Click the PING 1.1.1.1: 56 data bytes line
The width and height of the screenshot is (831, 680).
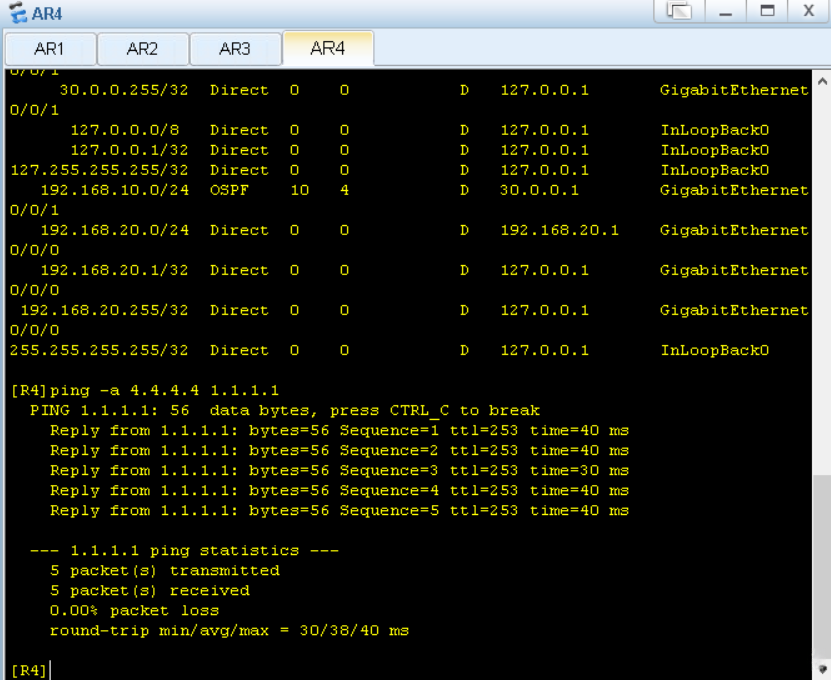click(285, 411)
